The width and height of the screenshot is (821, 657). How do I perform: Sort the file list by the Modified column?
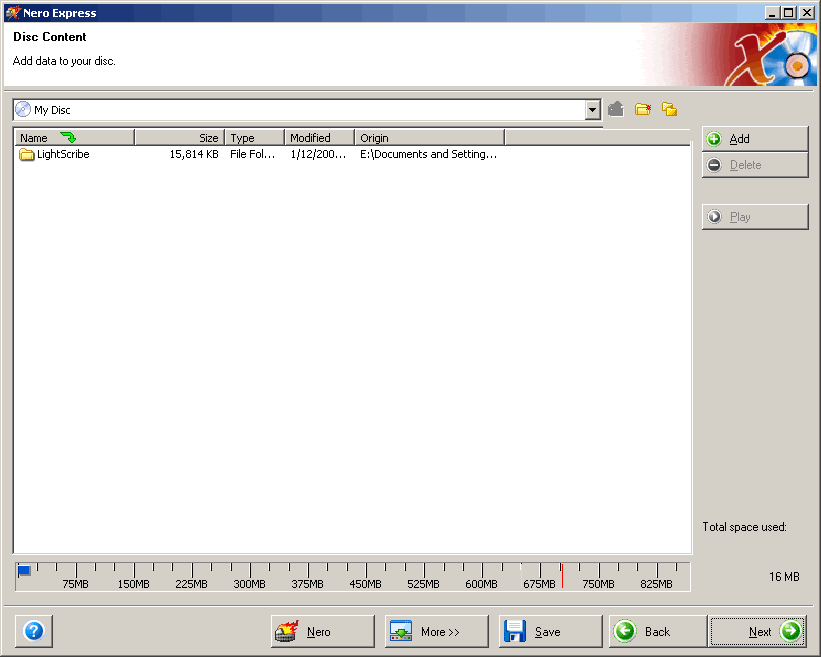(319, 138)
